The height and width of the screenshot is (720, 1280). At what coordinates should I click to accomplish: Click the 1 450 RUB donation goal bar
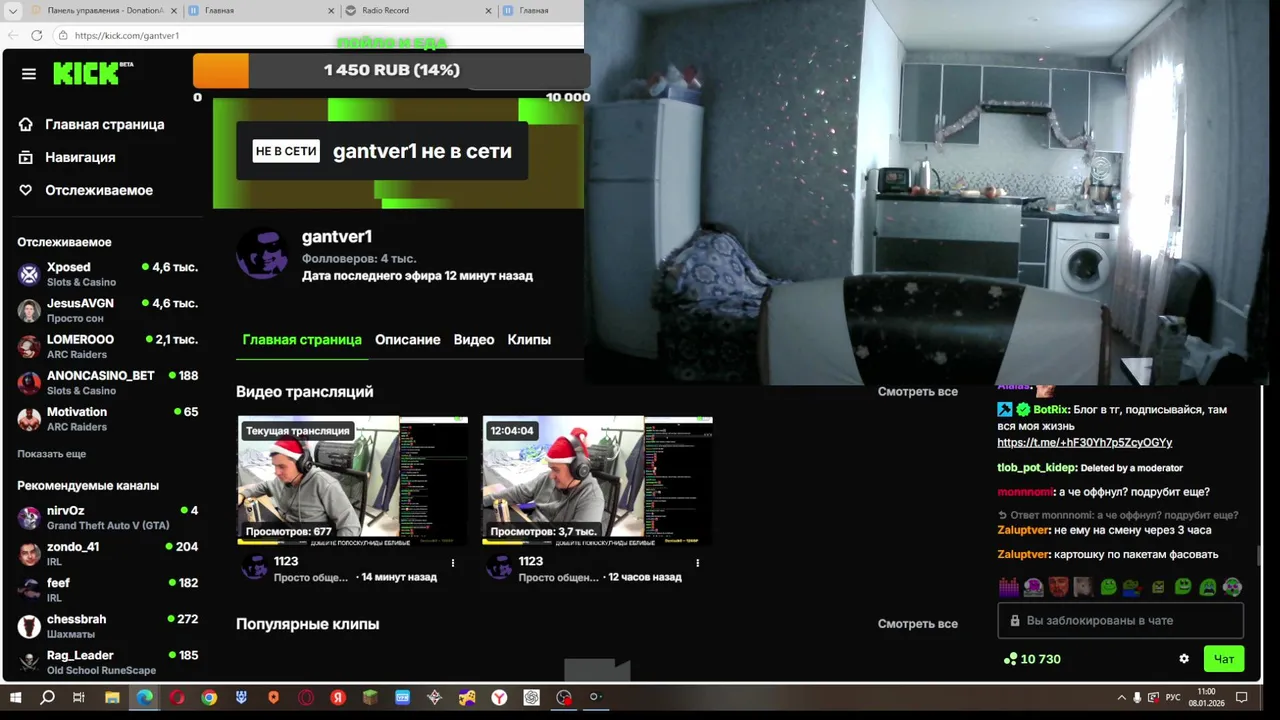[x=391, y=70]
